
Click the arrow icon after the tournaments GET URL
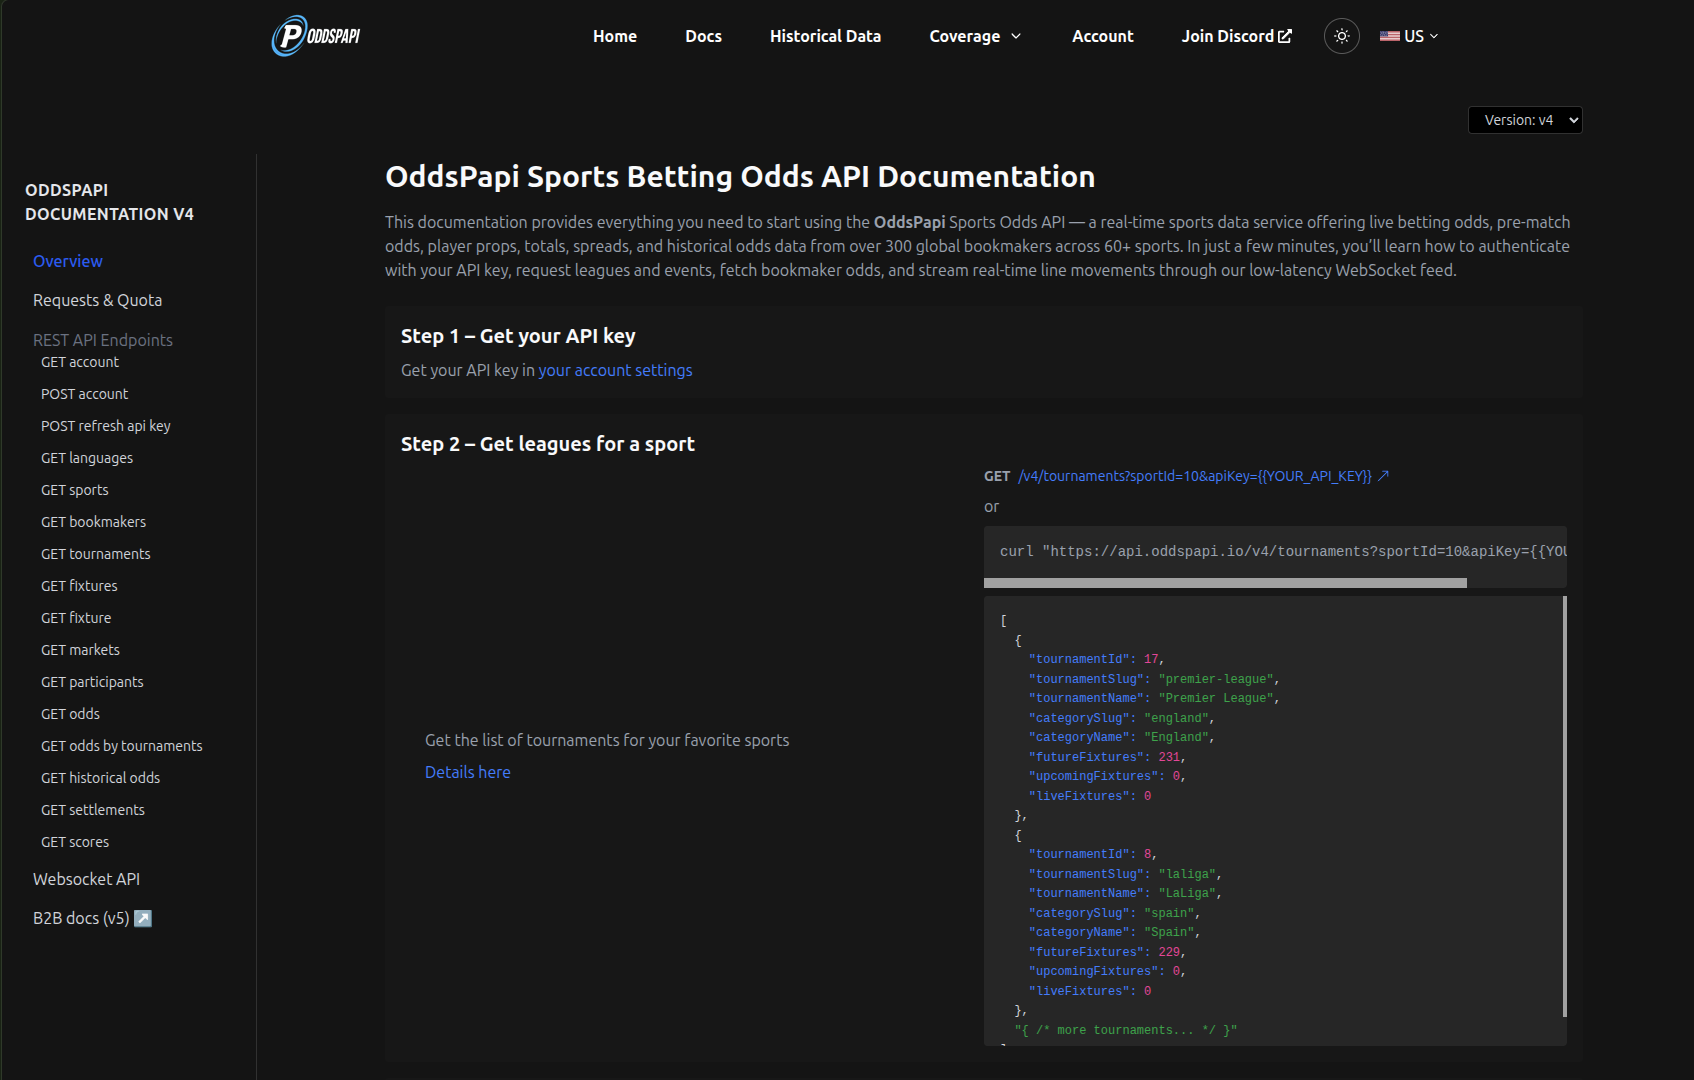(1384, 476)
